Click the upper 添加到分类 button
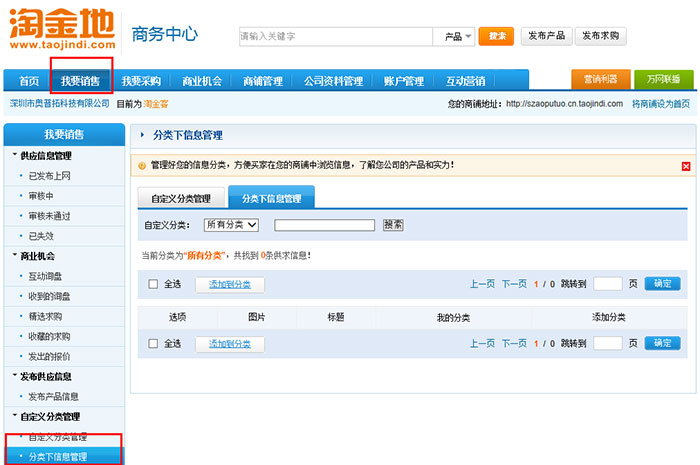The height and width of the screenshot is (465, 700). coord(229,284)
